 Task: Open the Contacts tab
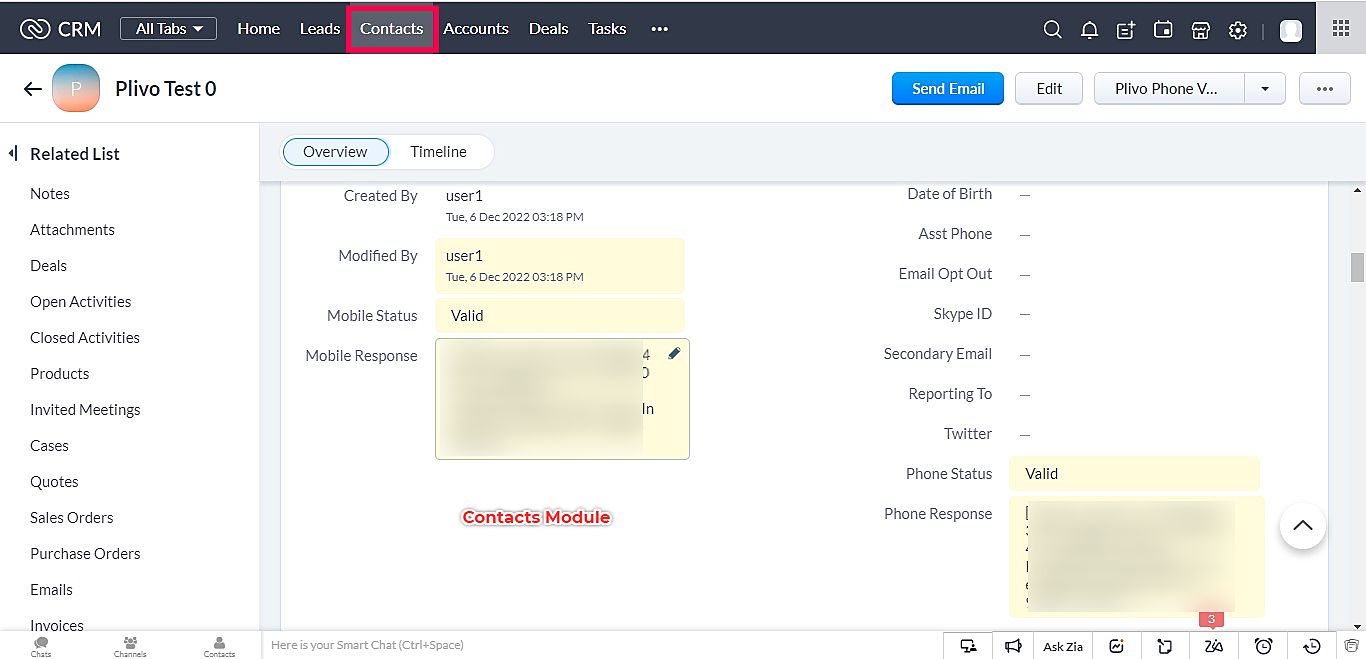(x=392, y=29)
